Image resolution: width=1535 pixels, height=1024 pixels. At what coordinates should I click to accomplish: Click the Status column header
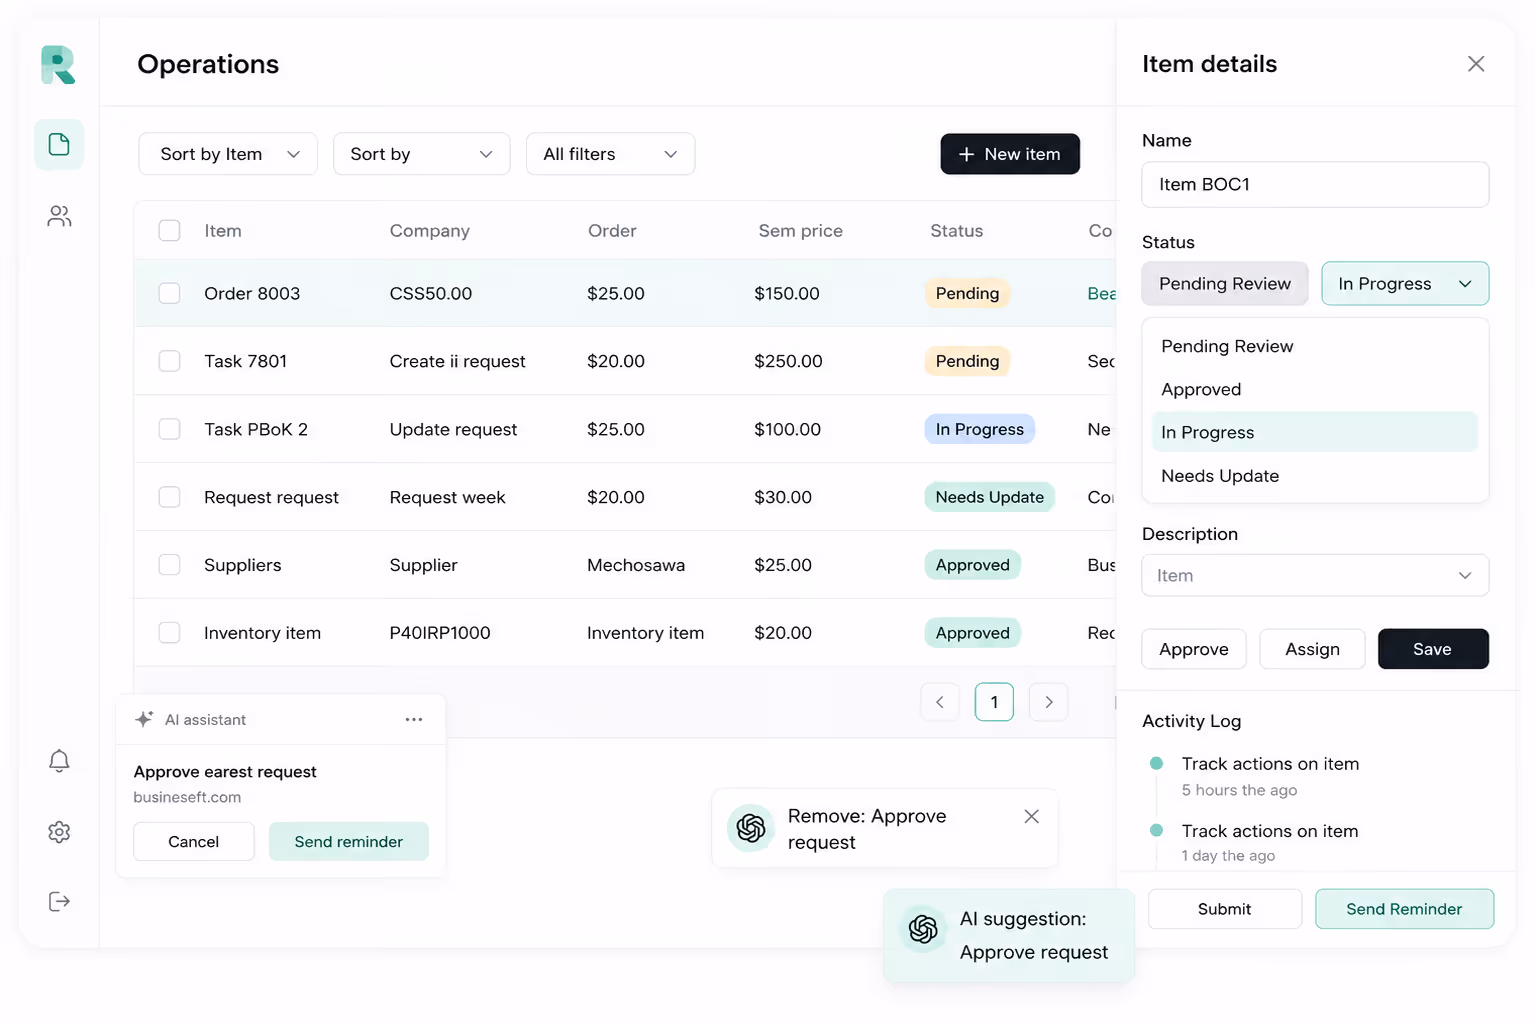click(956, 231)
